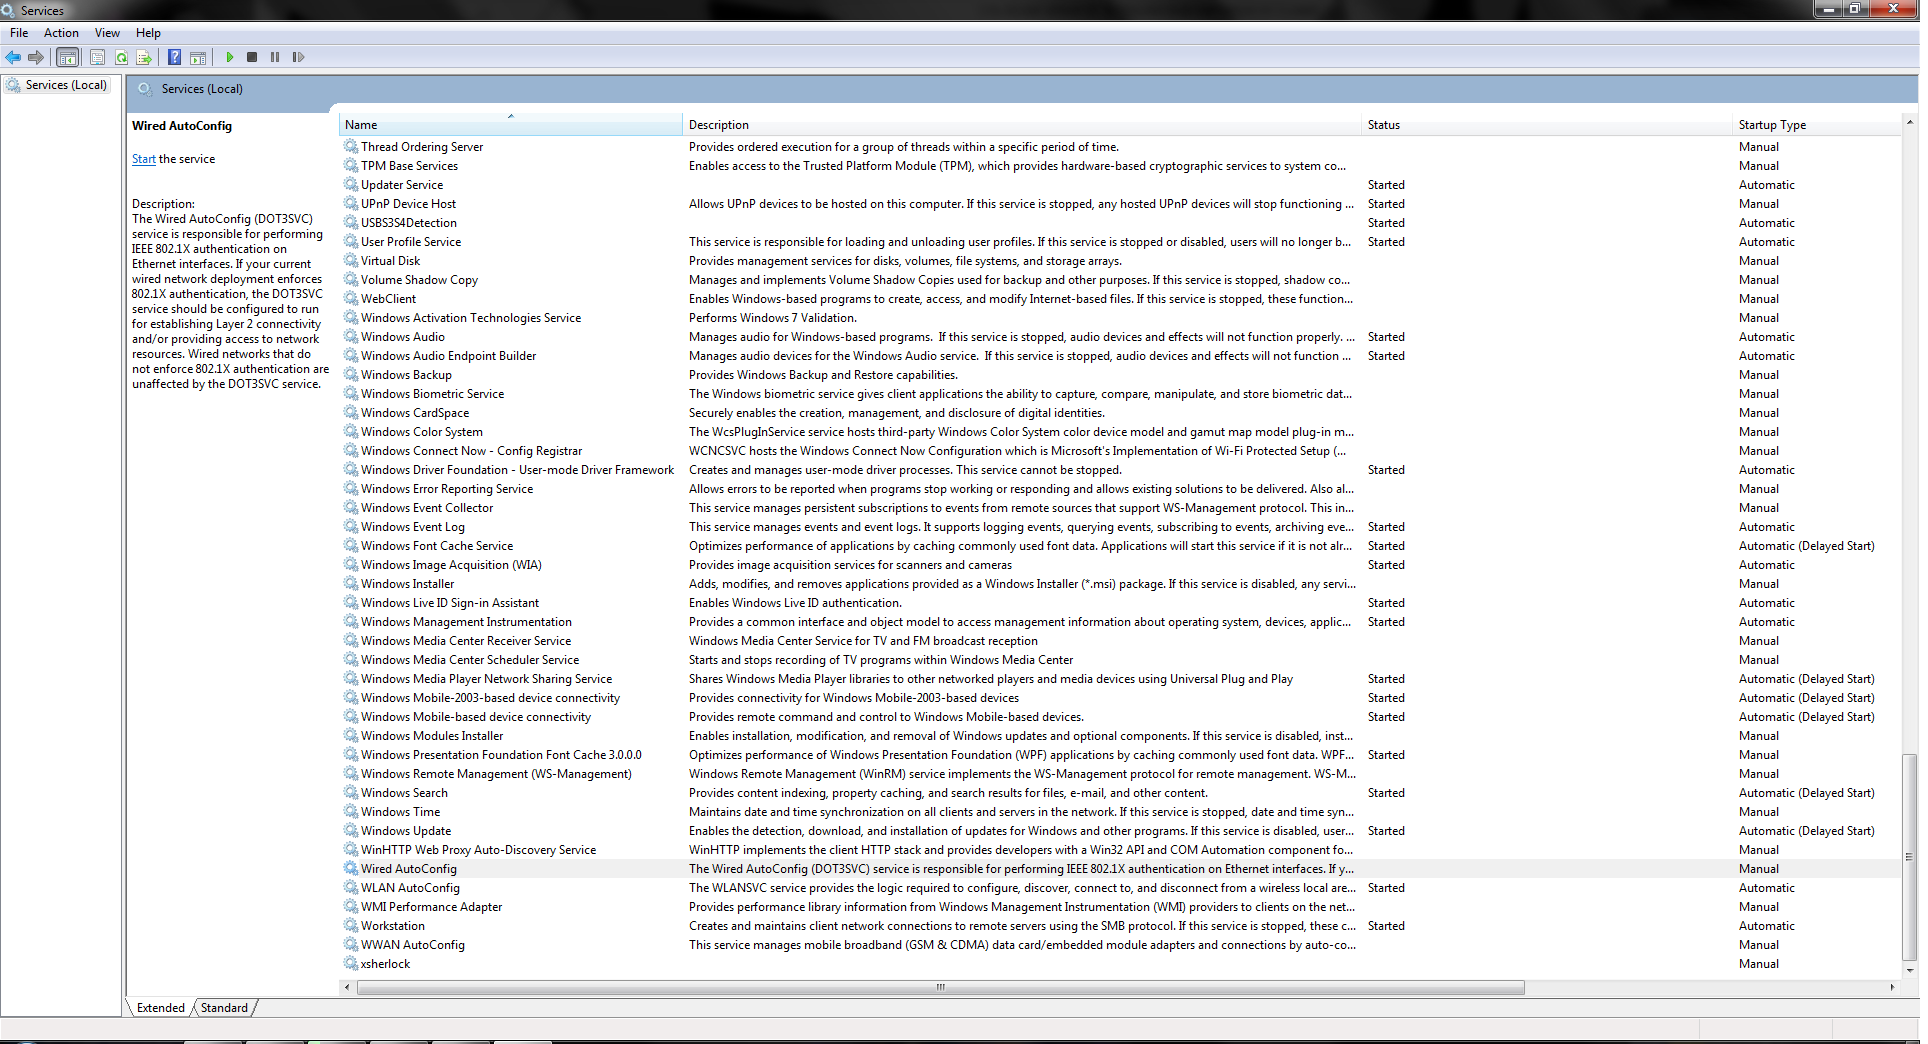The height and width of the screenshot is (1044, 1928).
Task: Switch to the Standard tab
Action: [x=224, y=1008]
